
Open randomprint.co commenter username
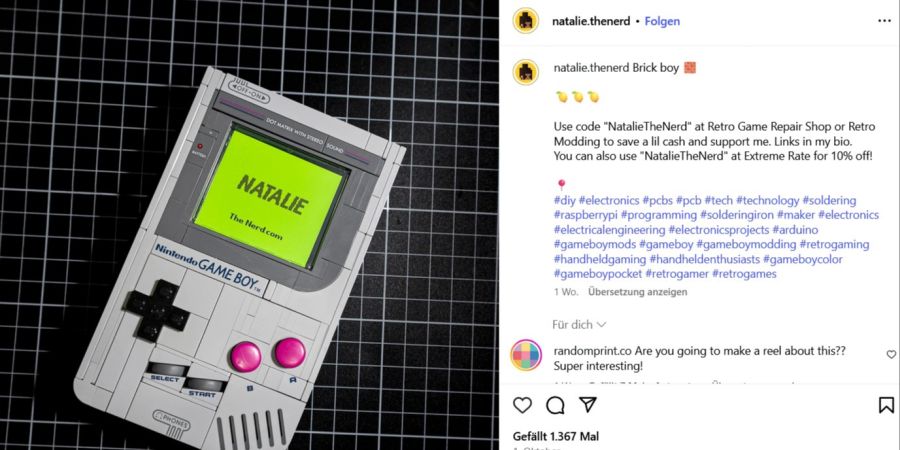coord(593,351)
